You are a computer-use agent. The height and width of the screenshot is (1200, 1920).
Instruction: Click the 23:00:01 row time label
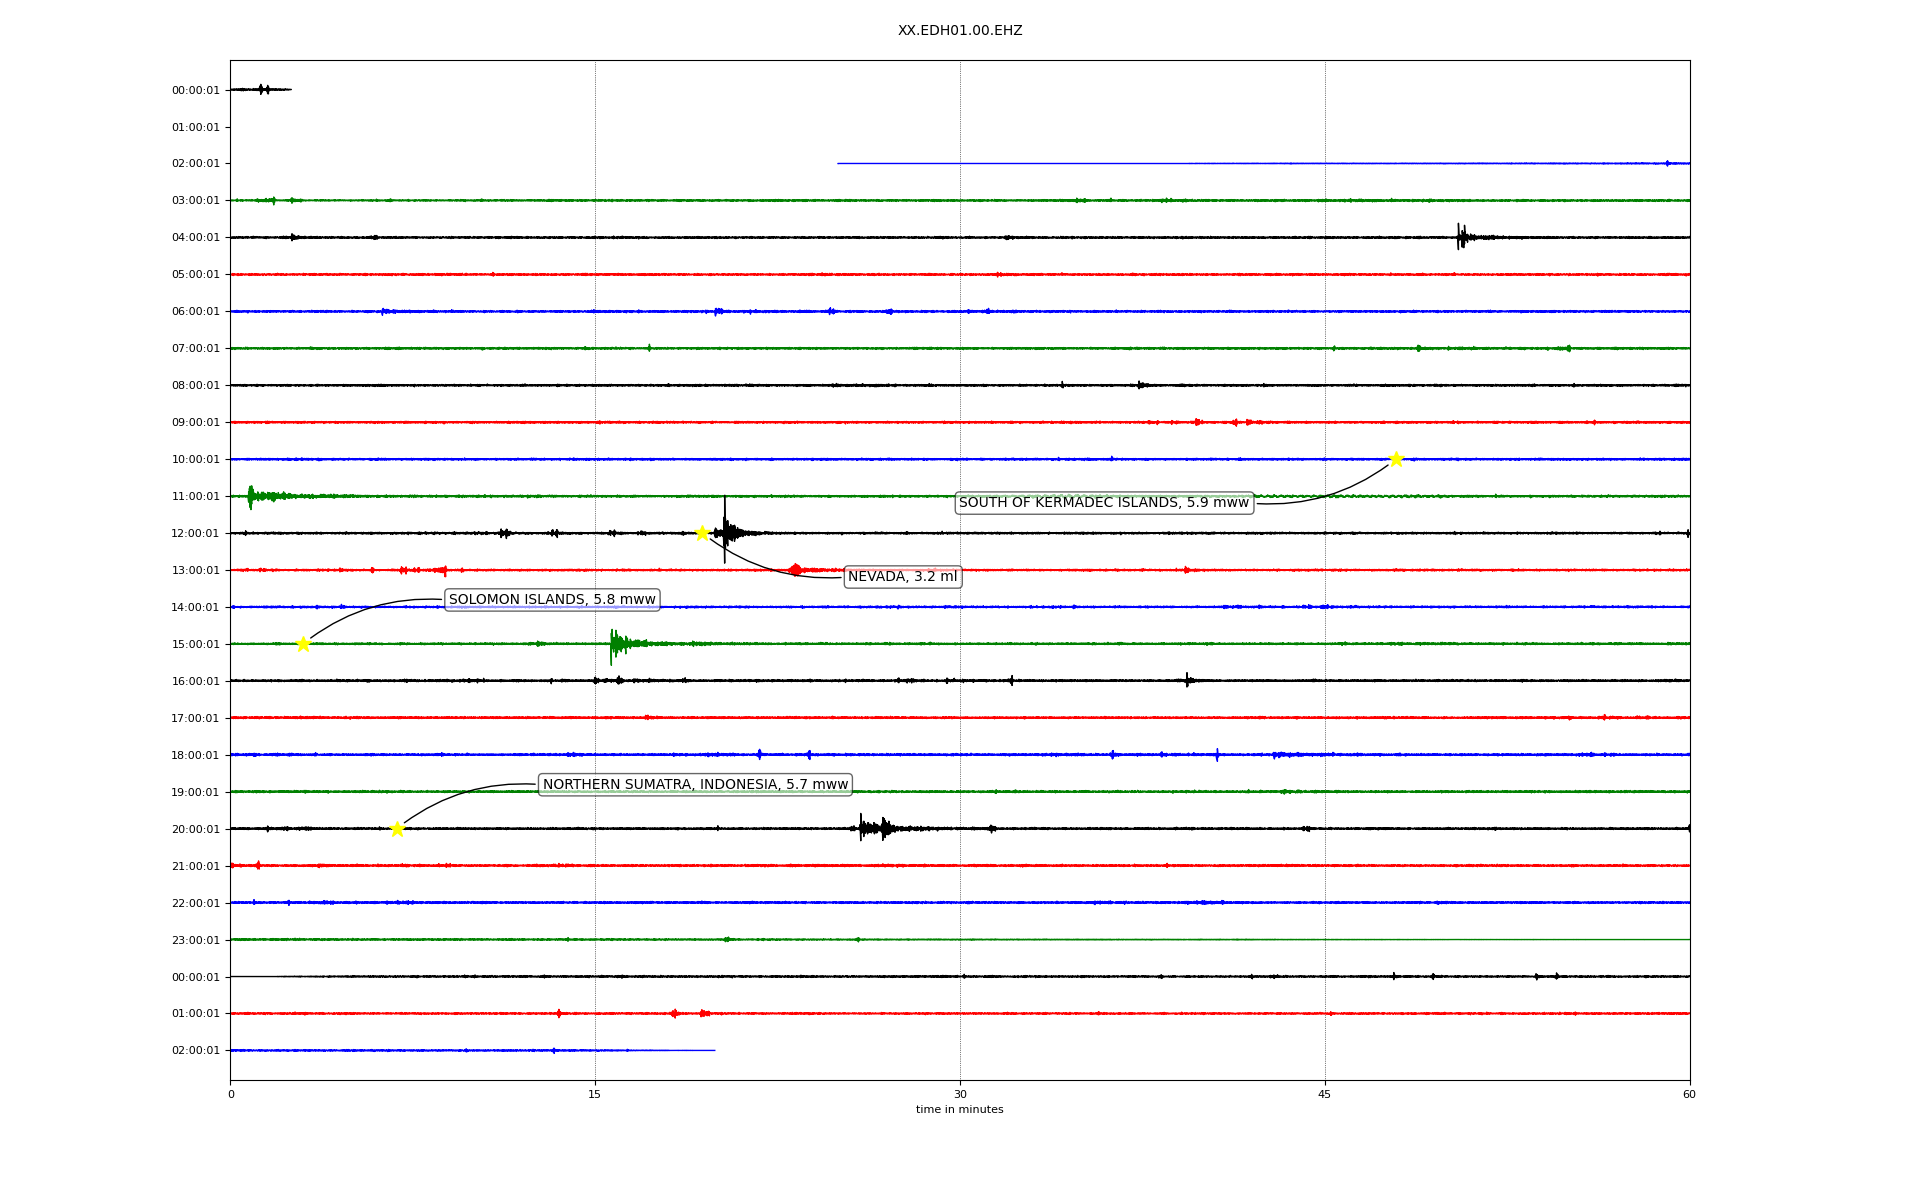[x=196, y=940]
